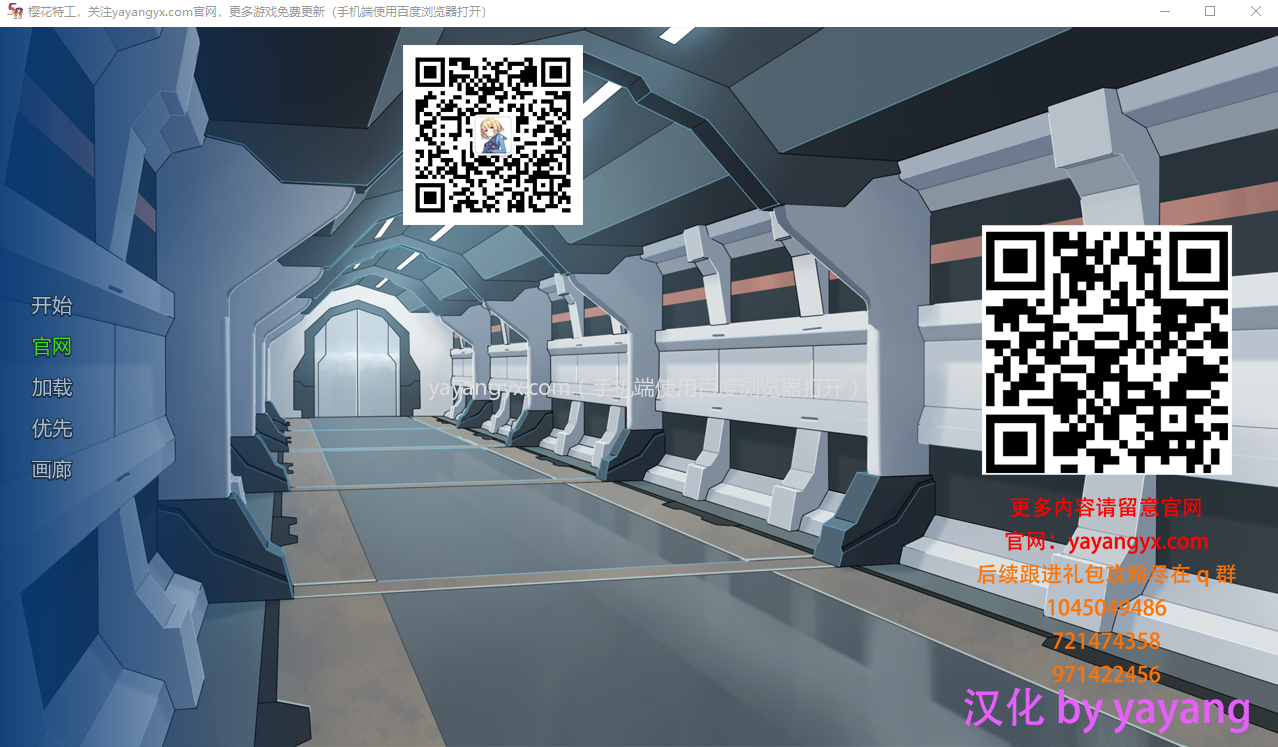Click the orange text 后续跟进礼包攻略尽在 q 群
The width and height of the screenshot is (1278, 747).
(x=1107, y=575)
